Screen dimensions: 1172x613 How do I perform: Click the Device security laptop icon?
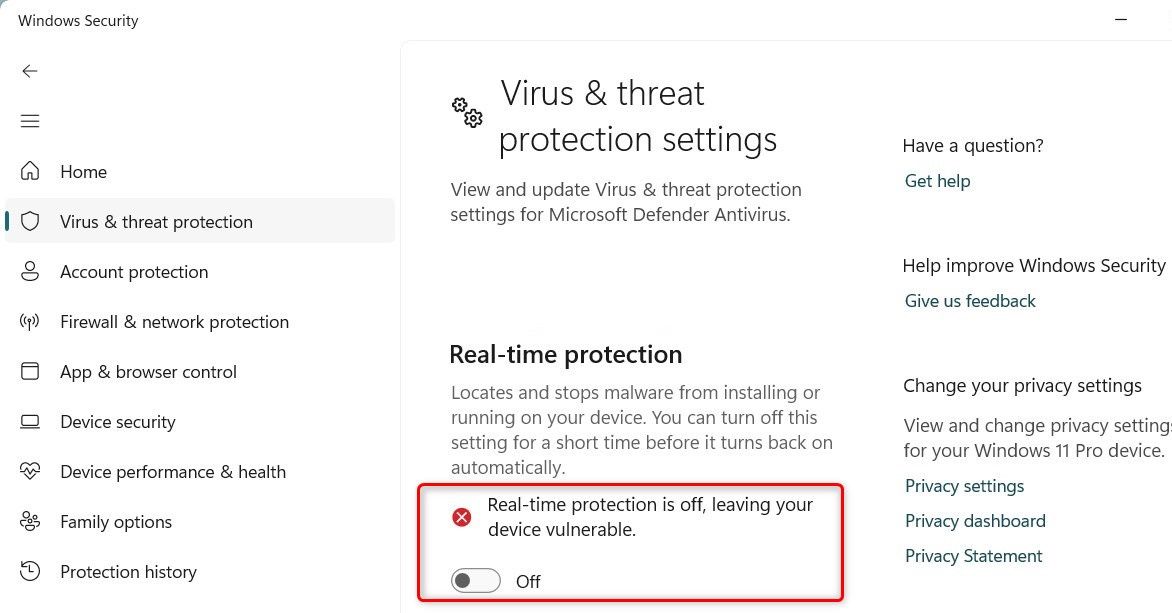(30, 422)
